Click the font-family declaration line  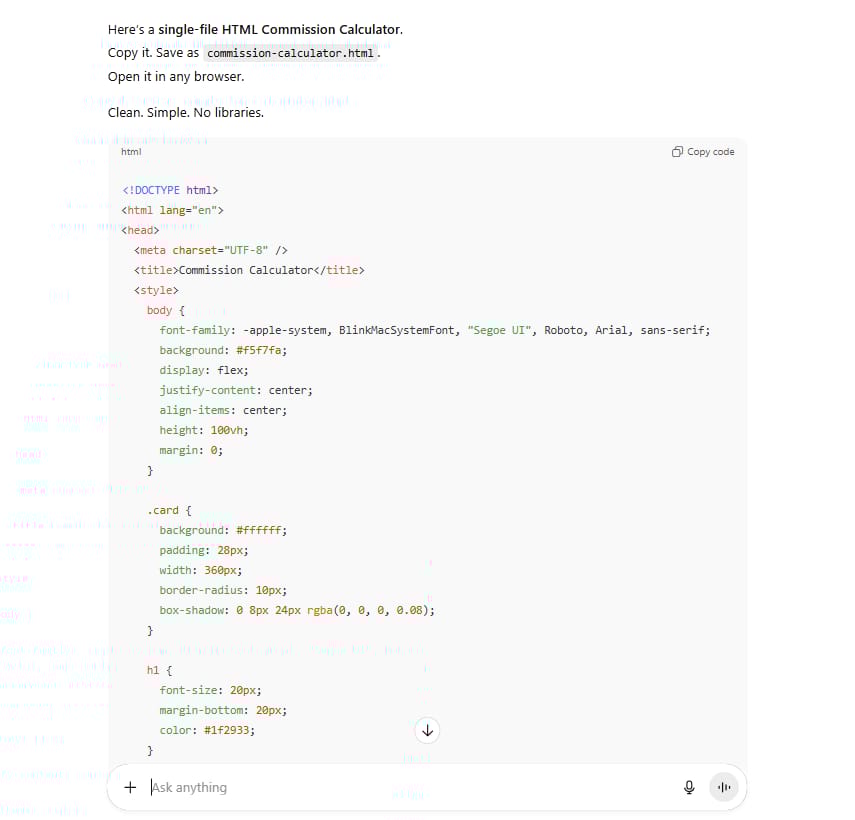434,330
